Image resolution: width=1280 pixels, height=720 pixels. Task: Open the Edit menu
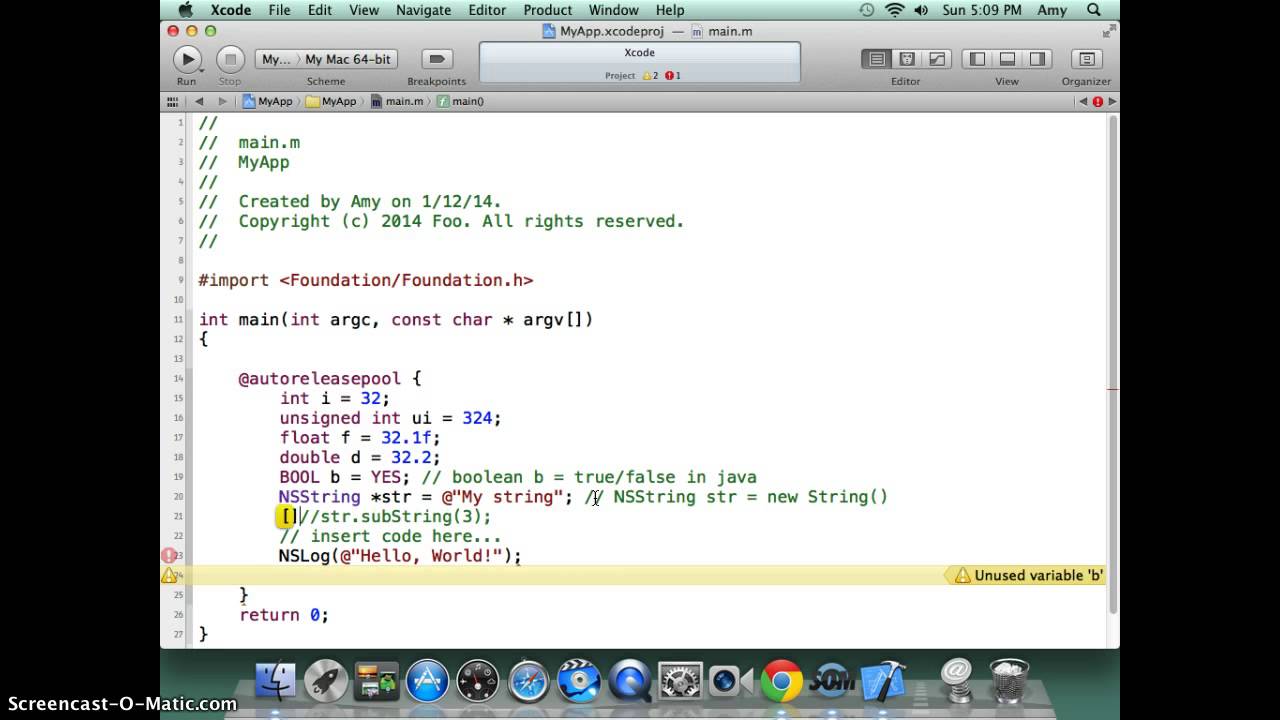coord(320,10)
